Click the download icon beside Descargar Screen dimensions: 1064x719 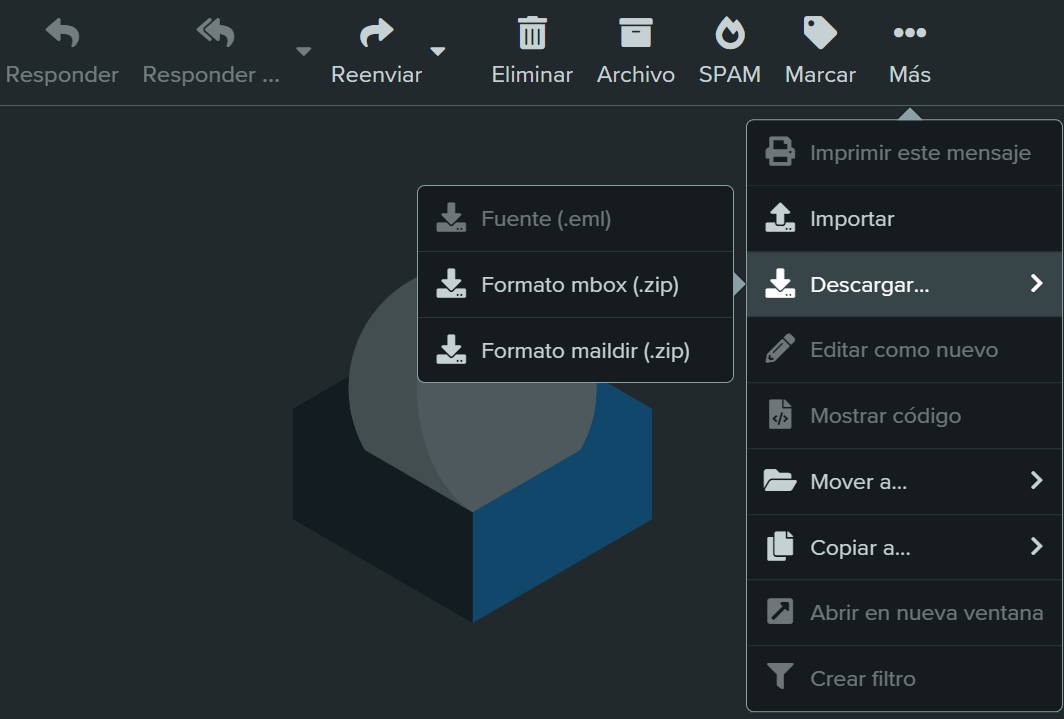click(780, 284)
